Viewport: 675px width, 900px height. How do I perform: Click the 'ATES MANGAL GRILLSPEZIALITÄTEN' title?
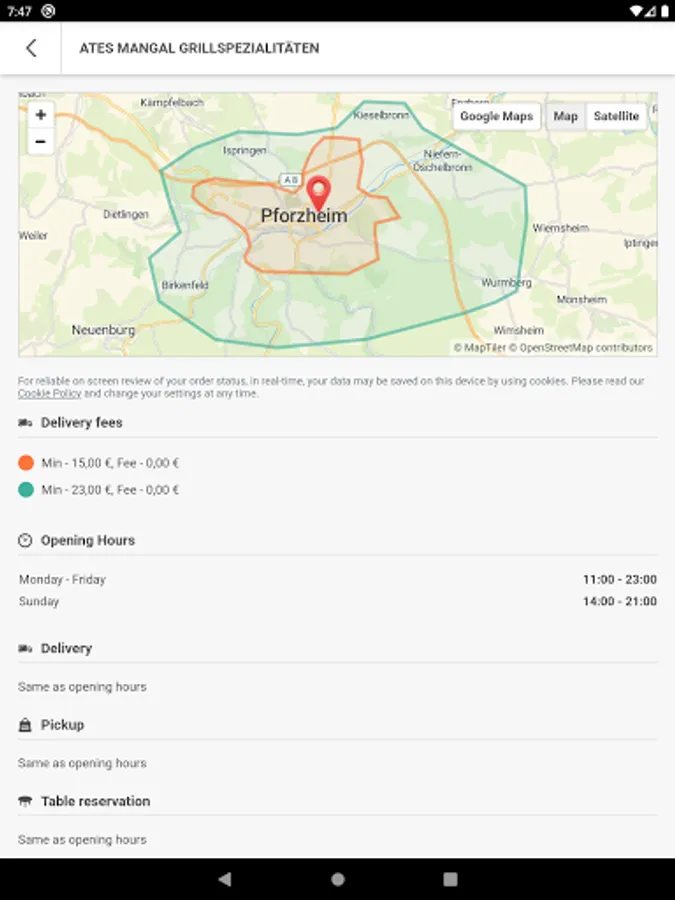[x=199, y=48]
